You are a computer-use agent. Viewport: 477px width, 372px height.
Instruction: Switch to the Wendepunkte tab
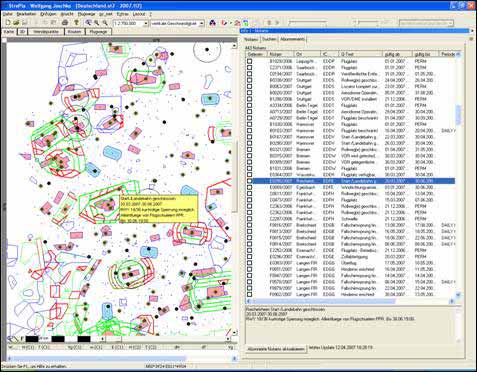pos(46,32)
